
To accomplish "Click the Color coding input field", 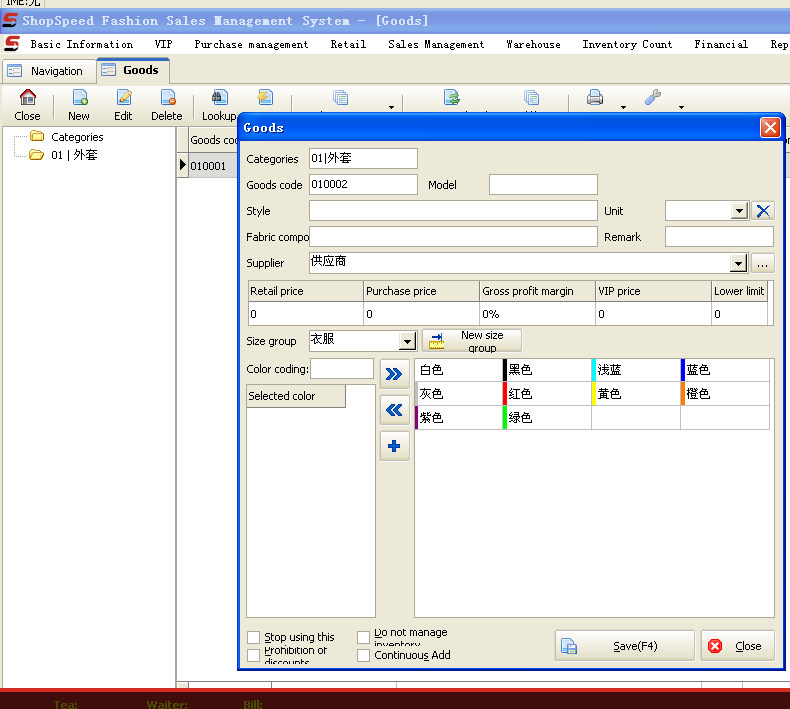I will point(342,368).
